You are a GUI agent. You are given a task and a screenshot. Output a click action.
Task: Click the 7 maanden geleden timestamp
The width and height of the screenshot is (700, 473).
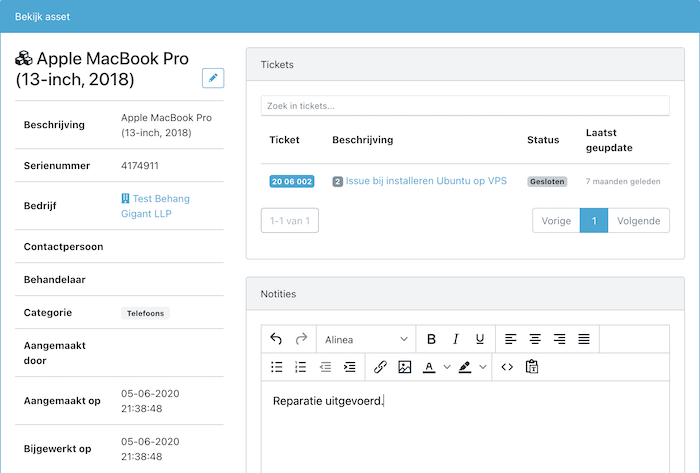623,181
